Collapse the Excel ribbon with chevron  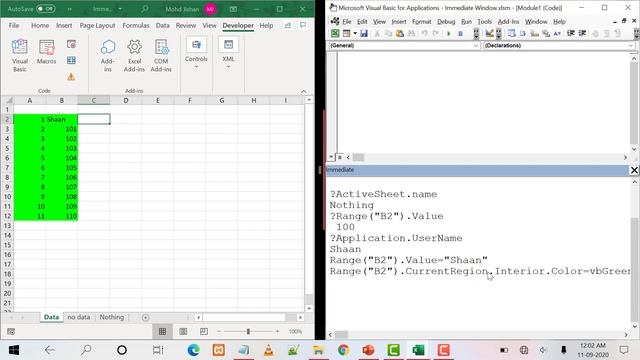pos(304,91)
